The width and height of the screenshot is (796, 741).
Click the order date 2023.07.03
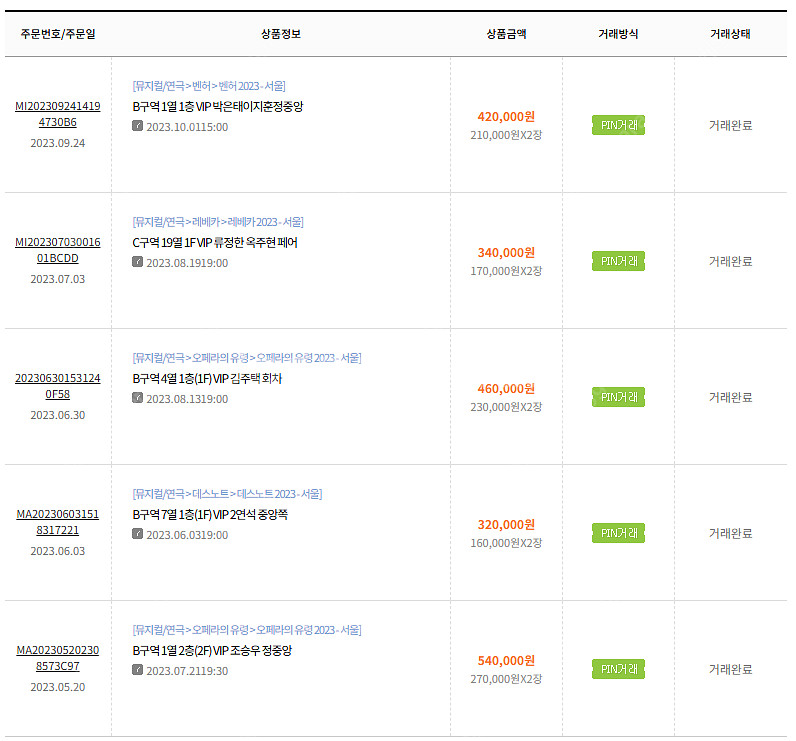(x=58, y=279)
